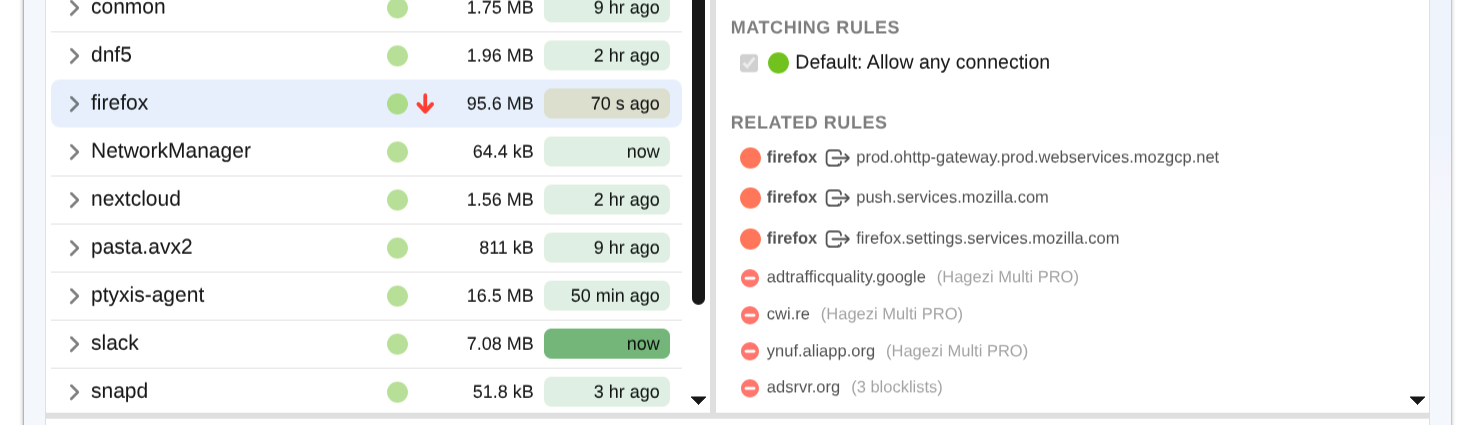The height and width of the screenshot is (425, 1475).
Task: Click the green status dot for firefox
Action: coord(398,103)
